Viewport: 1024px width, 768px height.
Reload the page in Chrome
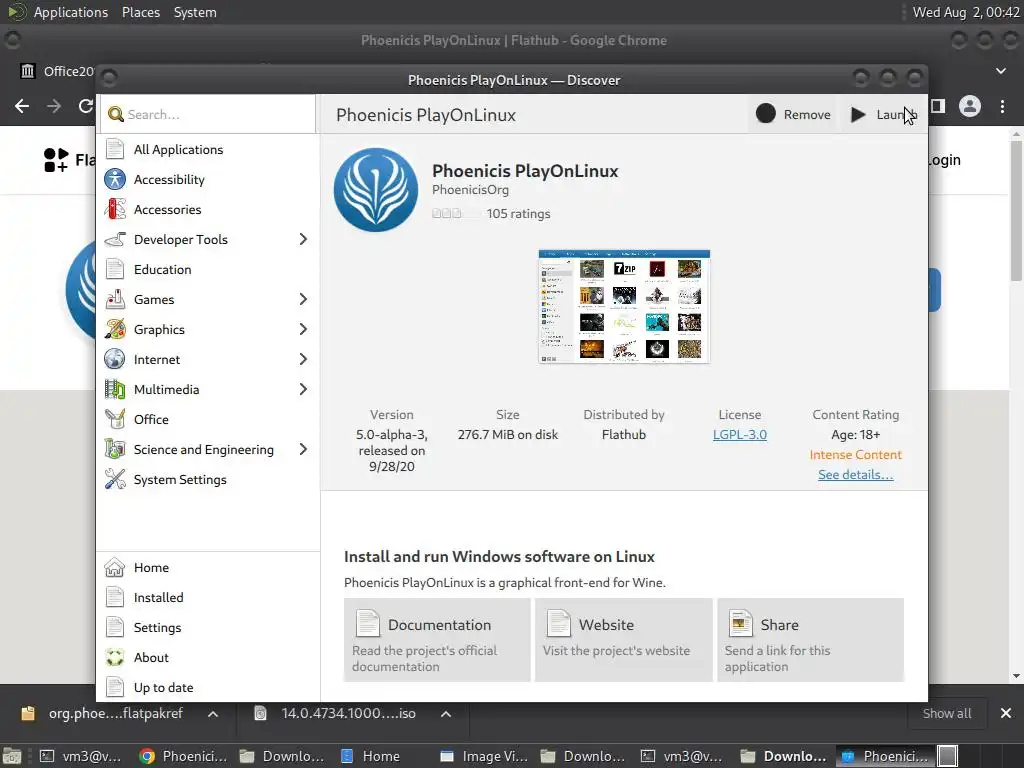pyautogui.click(x=86, y=106)
